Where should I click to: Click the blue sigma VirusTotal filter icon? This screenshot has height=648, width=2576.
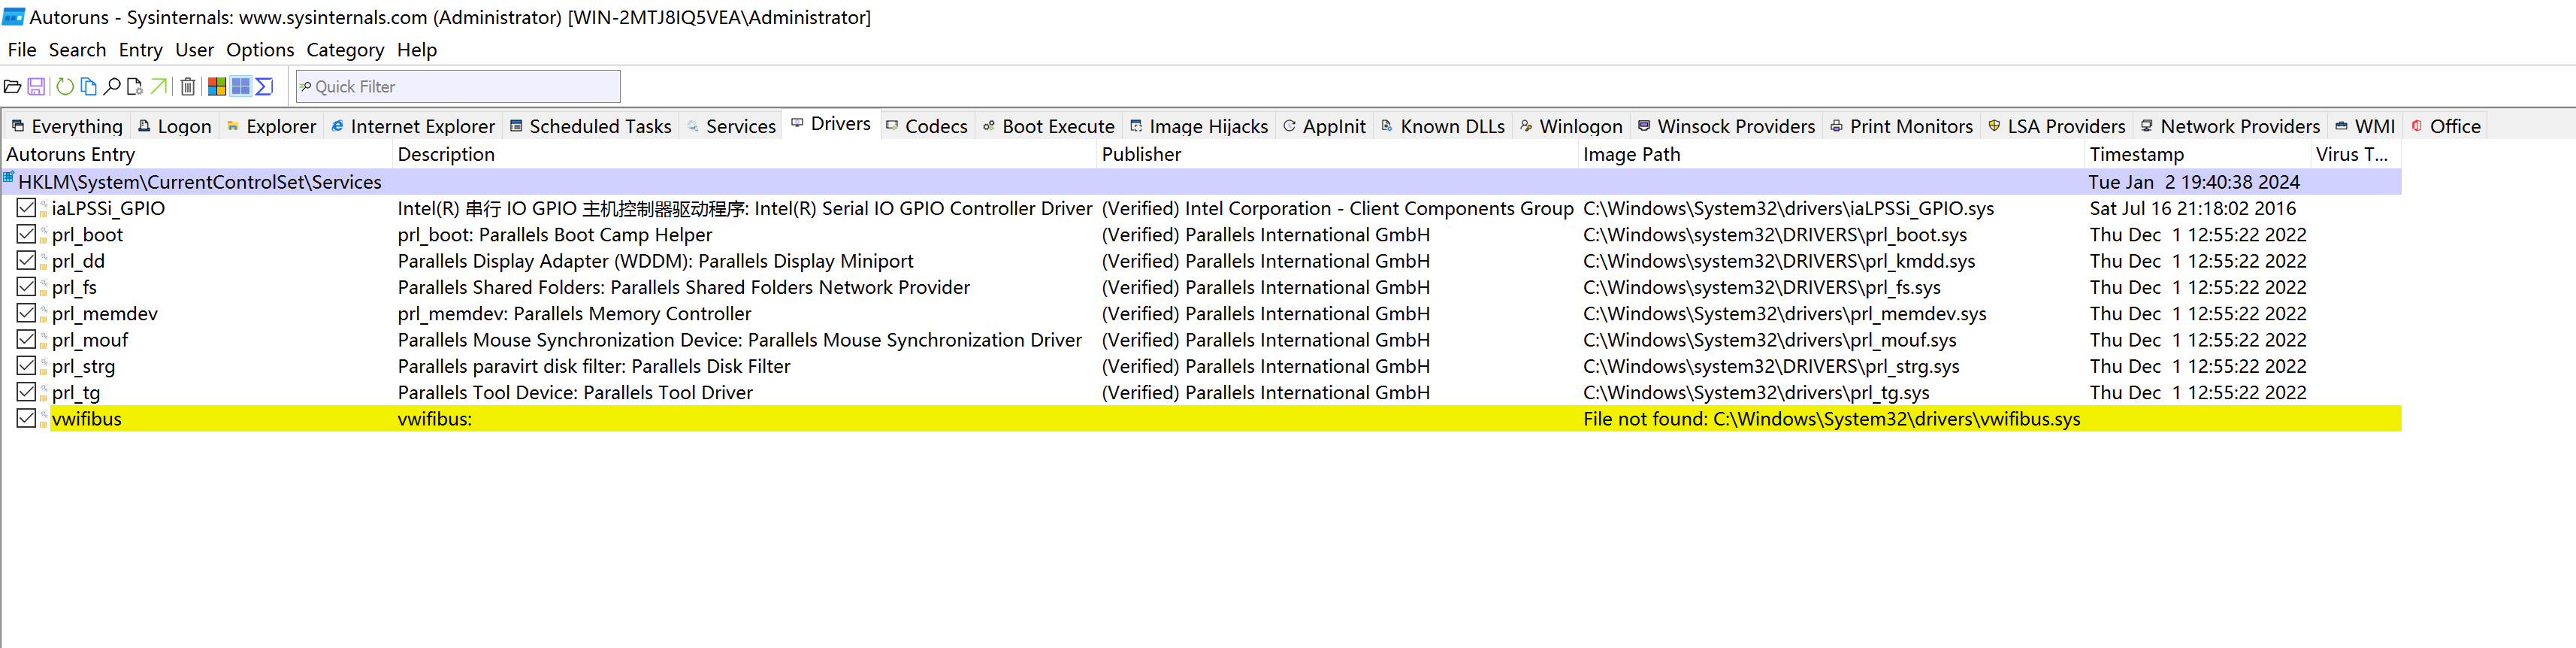pos(265,87)
